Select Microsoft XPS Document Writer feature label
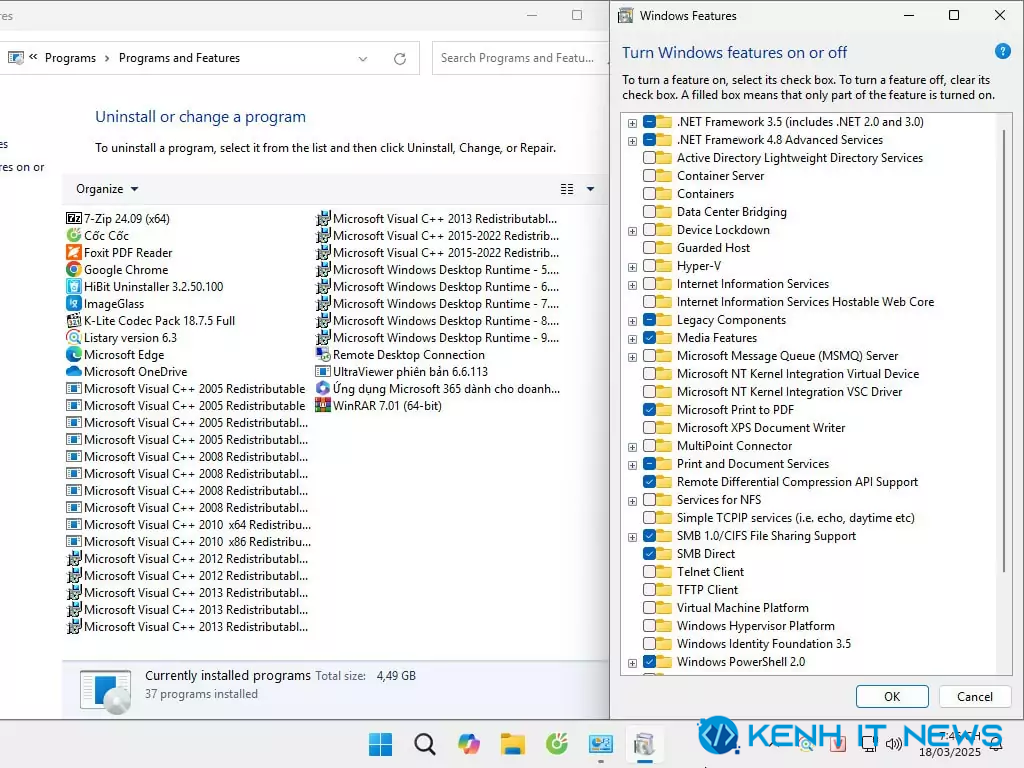This screenshot has width=1024, height=768. point(761,428)
